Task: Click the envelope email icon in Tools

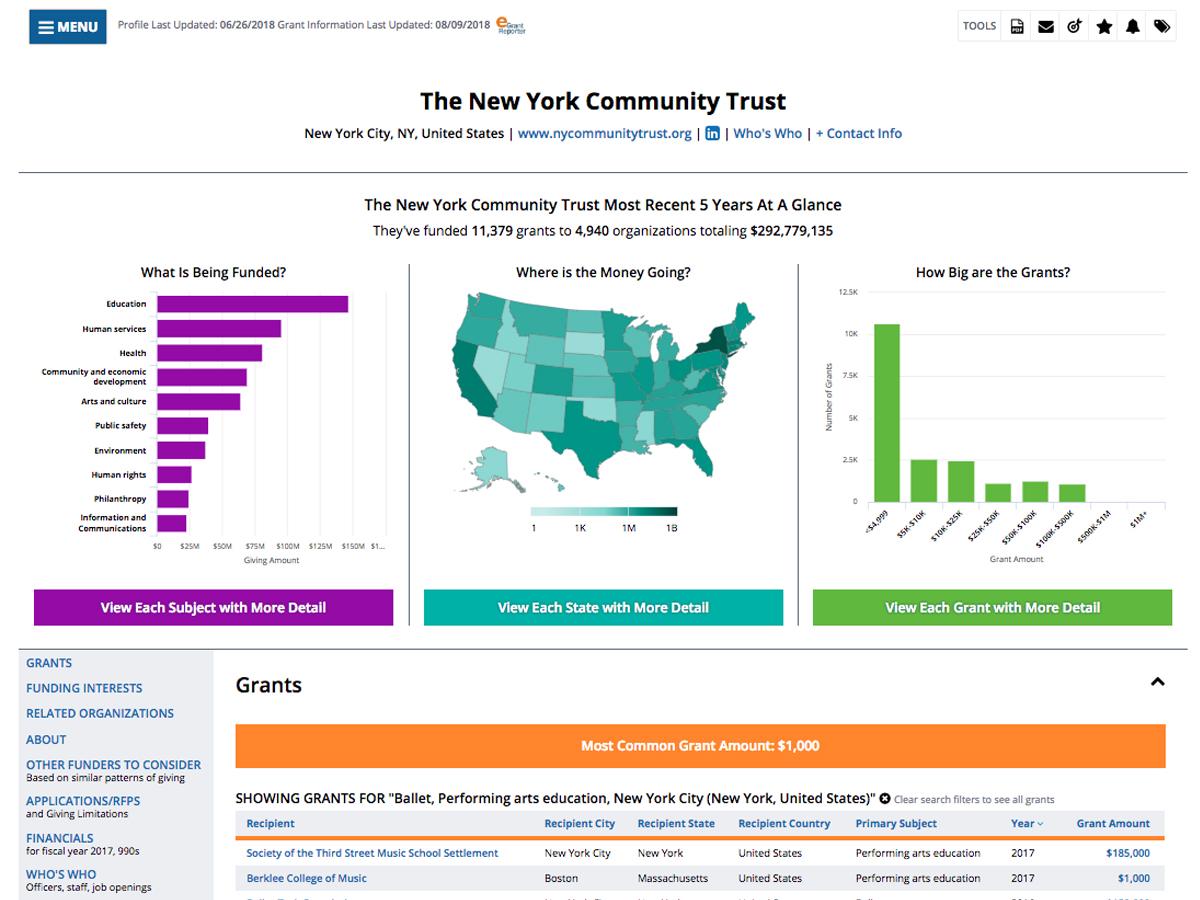Action: point(1046,27)
